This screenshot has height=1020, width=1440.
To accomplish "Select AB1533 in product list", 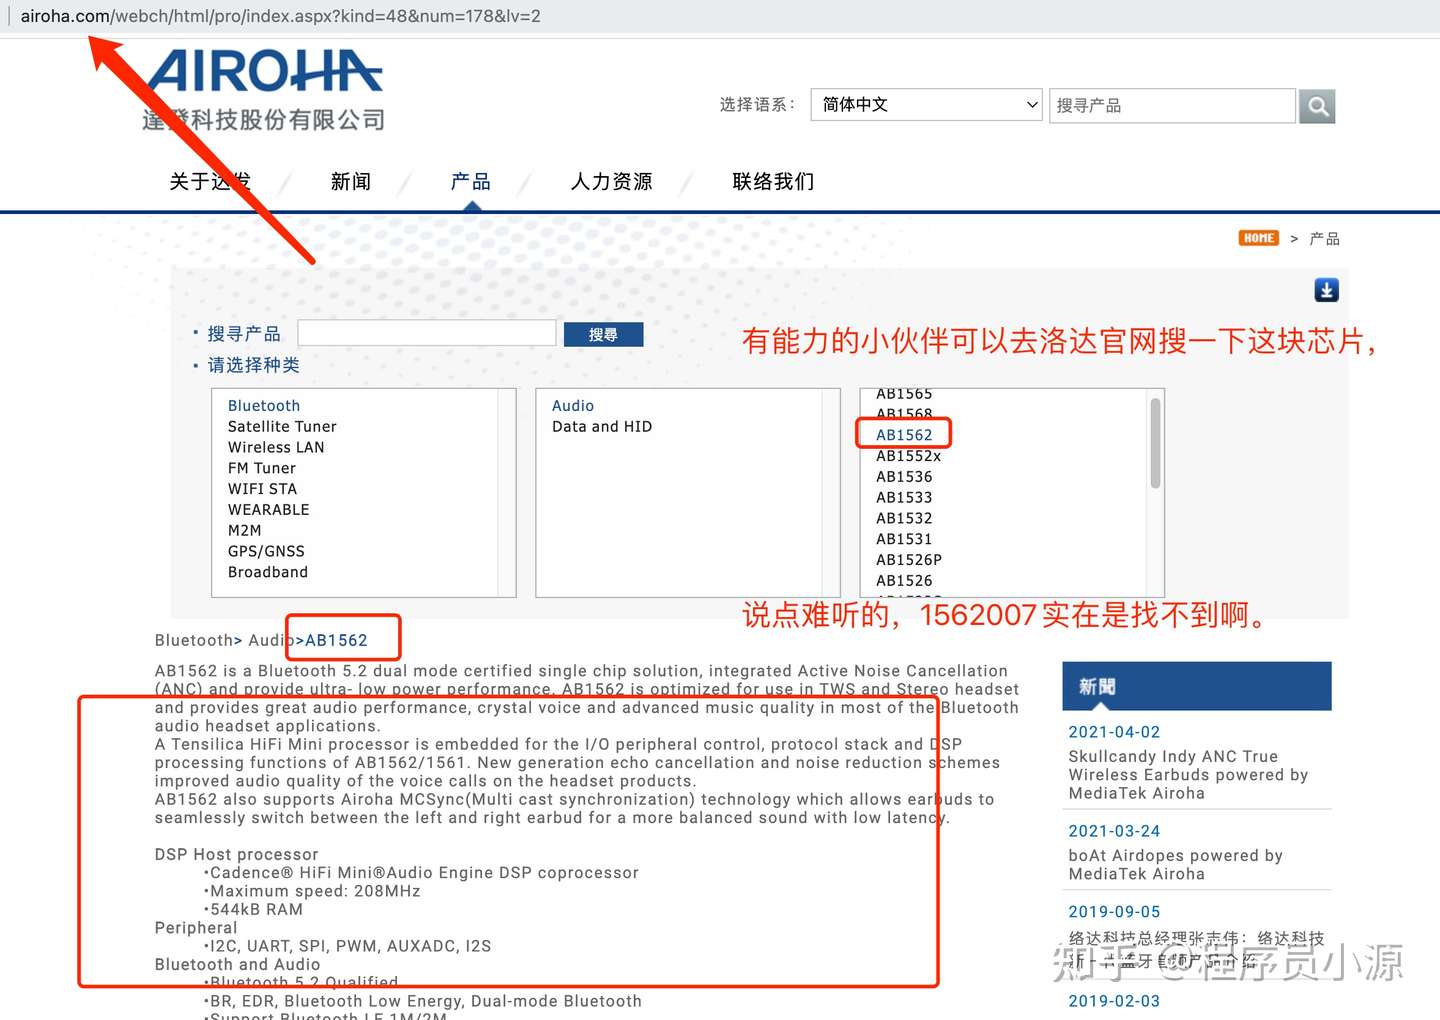I will pyautogui.click(x=904, y=498).
